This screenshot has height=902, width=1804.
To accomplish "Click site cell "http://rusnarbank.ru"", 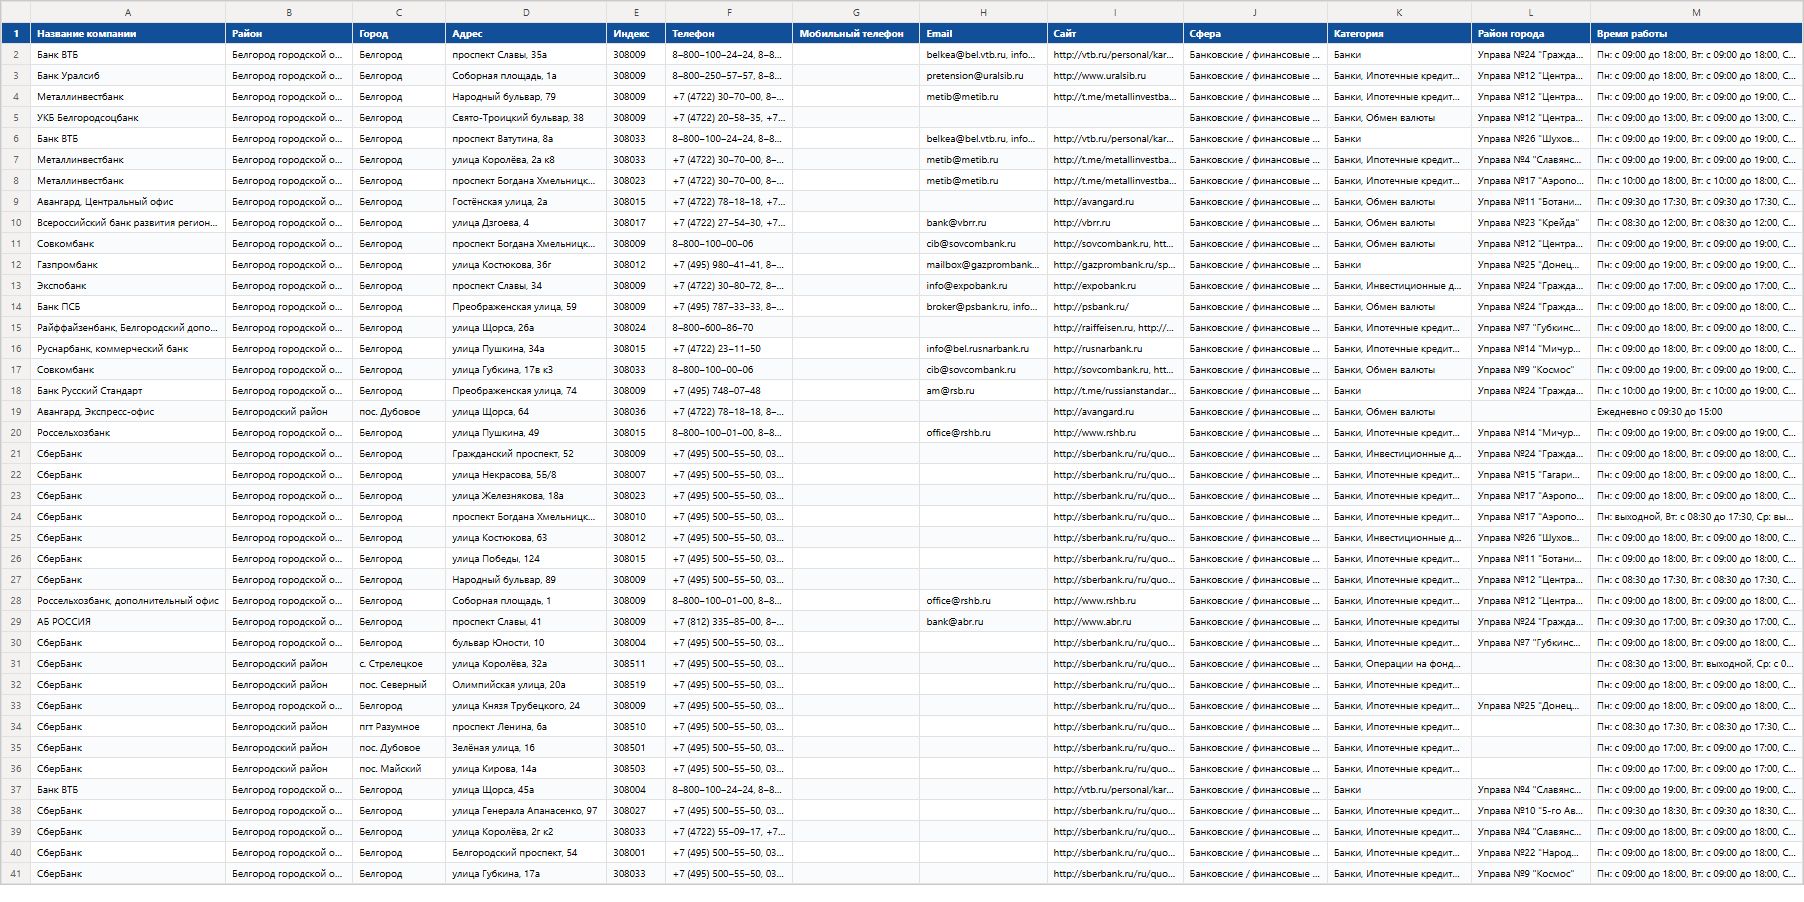I will tap(1115, 349).
